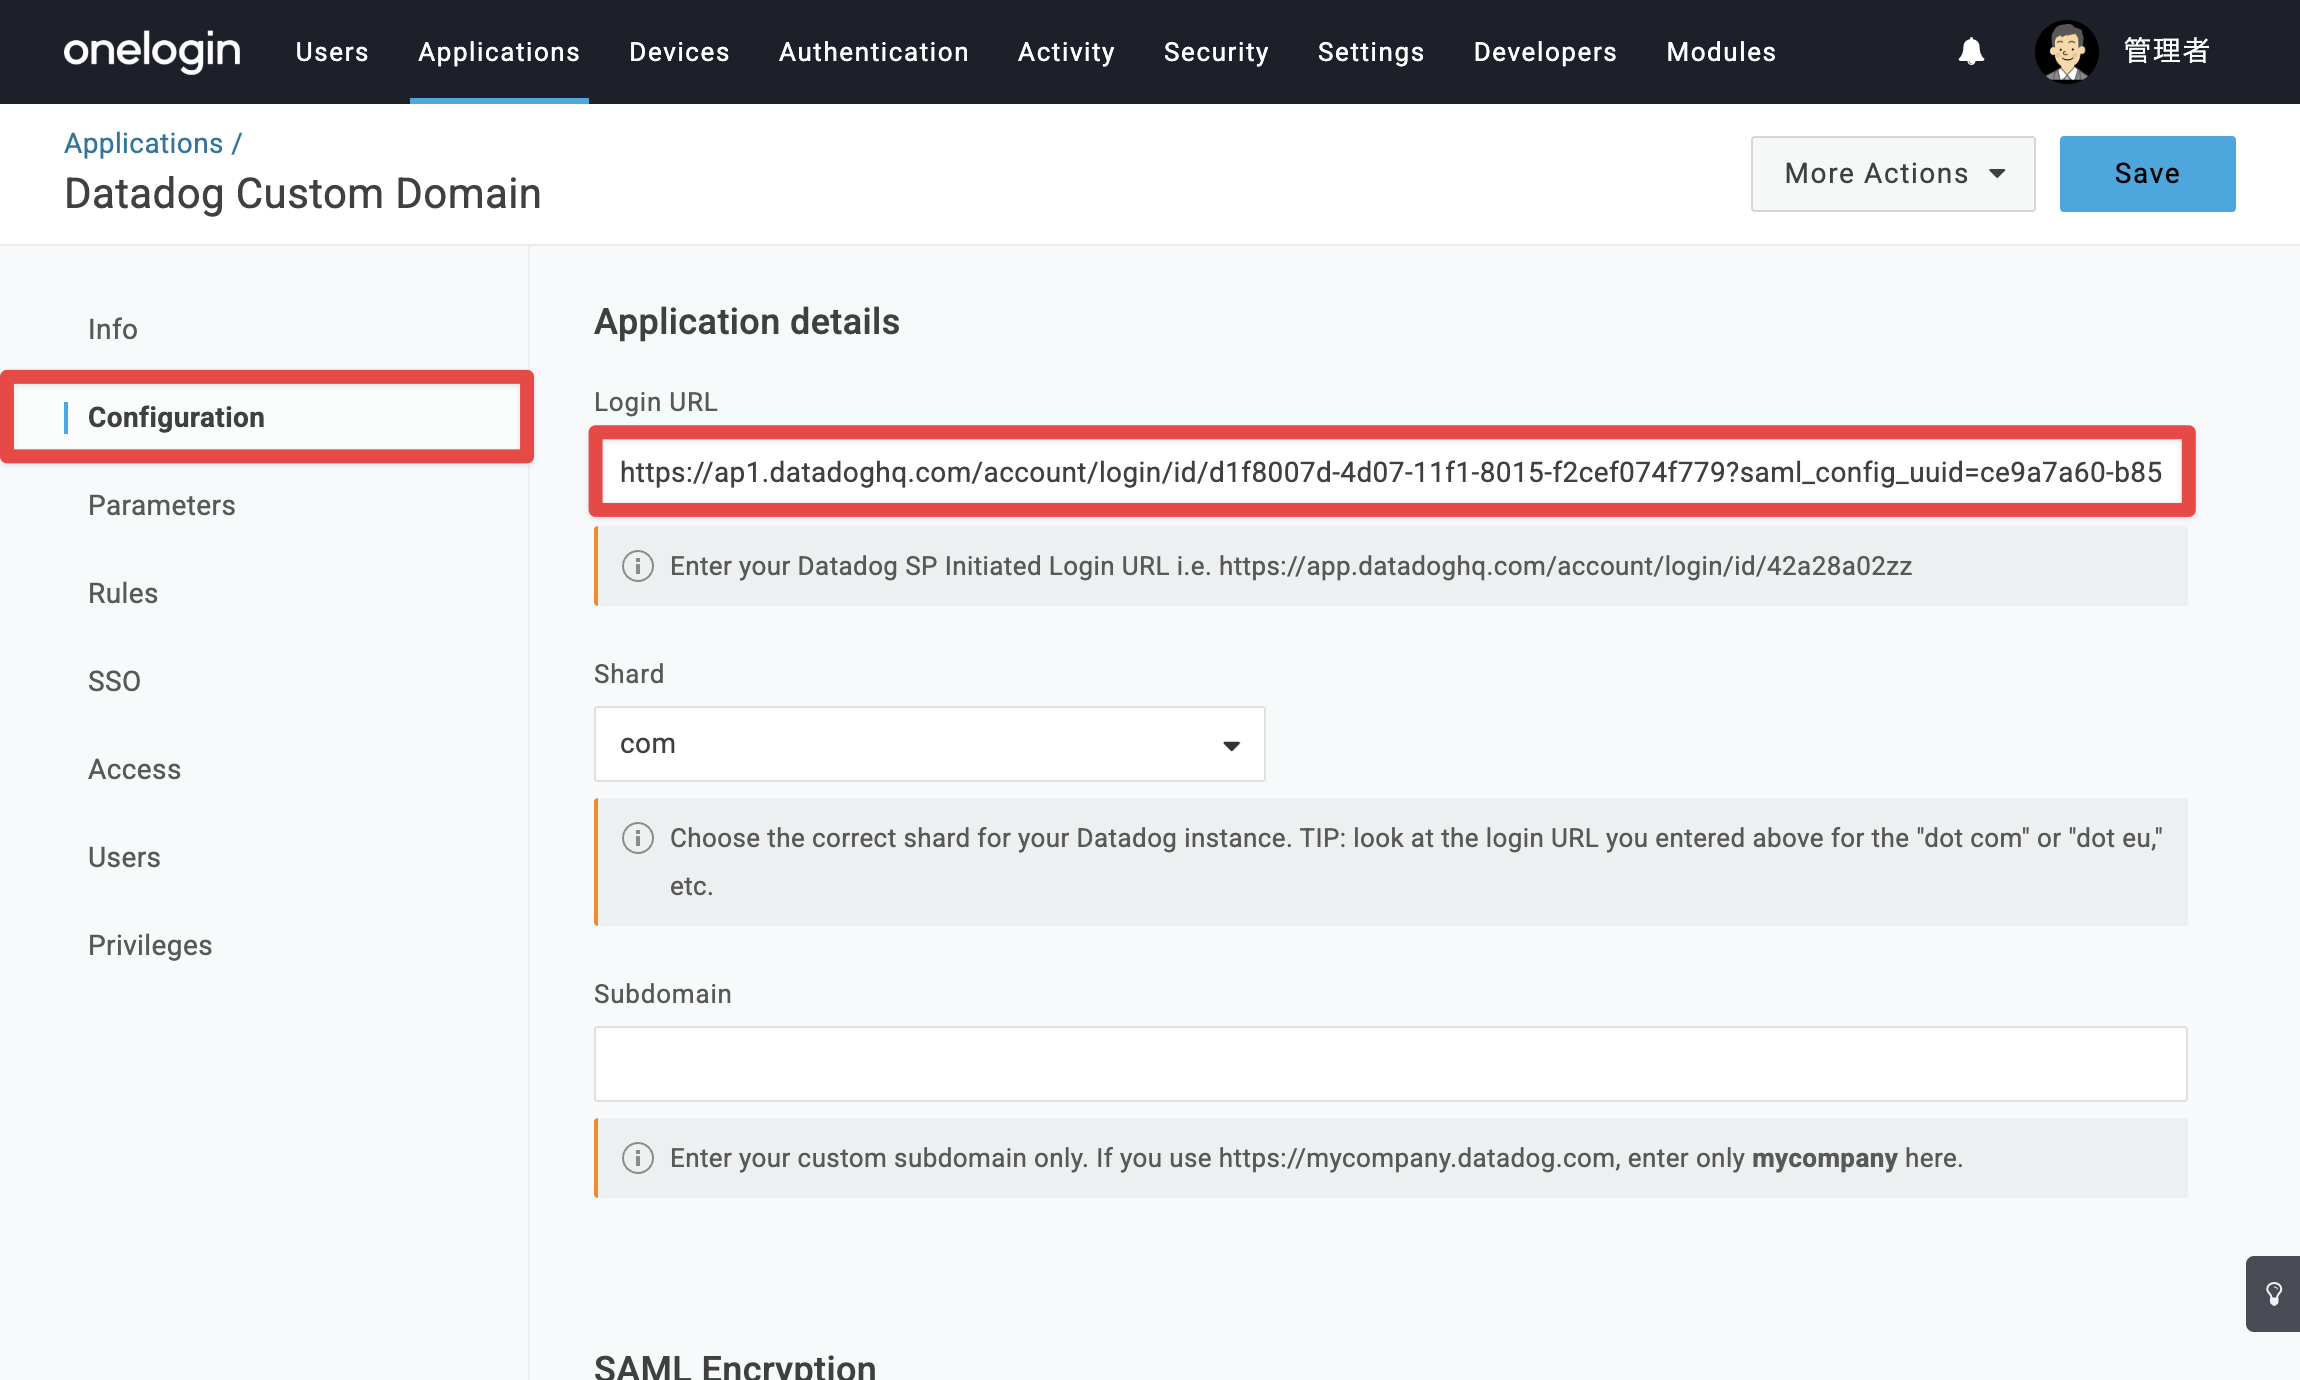The height and width of the screenshot is (1380, 2300).
Task: Open the More Actions dropdown
Action: [1893, 174]
